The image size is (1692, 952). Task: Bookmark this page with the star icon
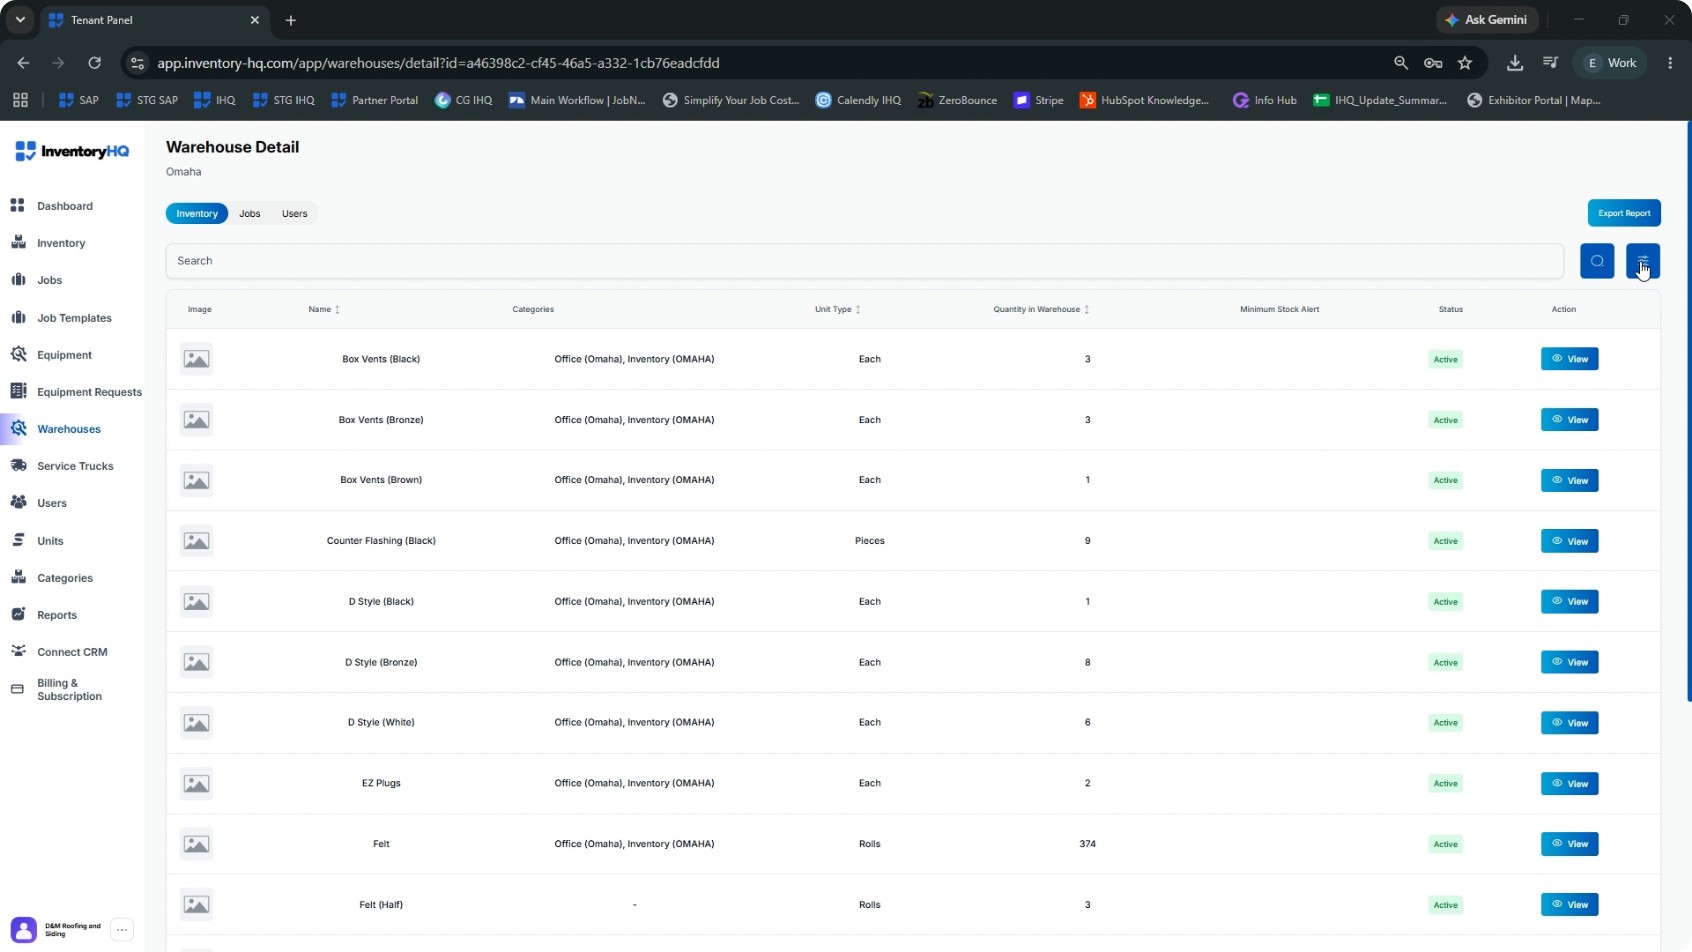(1465, 63)
